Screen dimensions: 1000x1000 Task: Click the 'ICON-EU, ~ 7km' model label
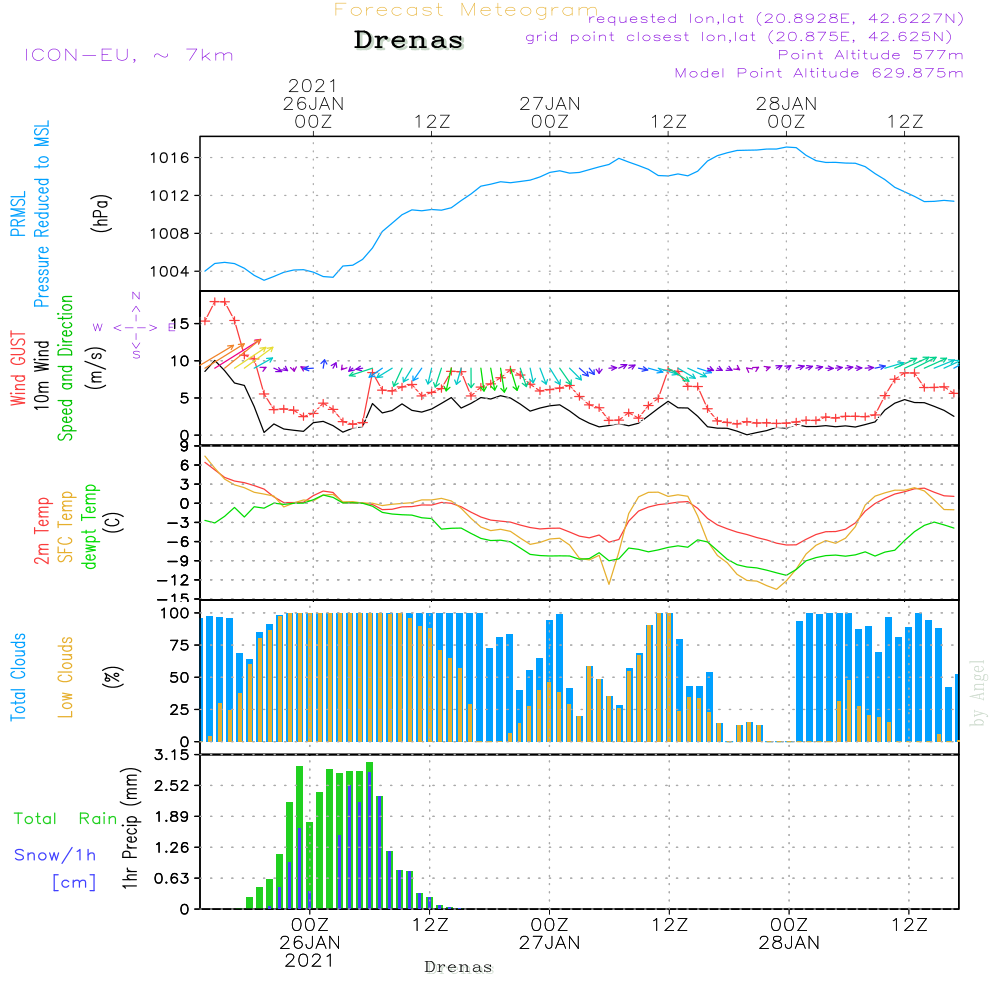[x=128, y=54]
